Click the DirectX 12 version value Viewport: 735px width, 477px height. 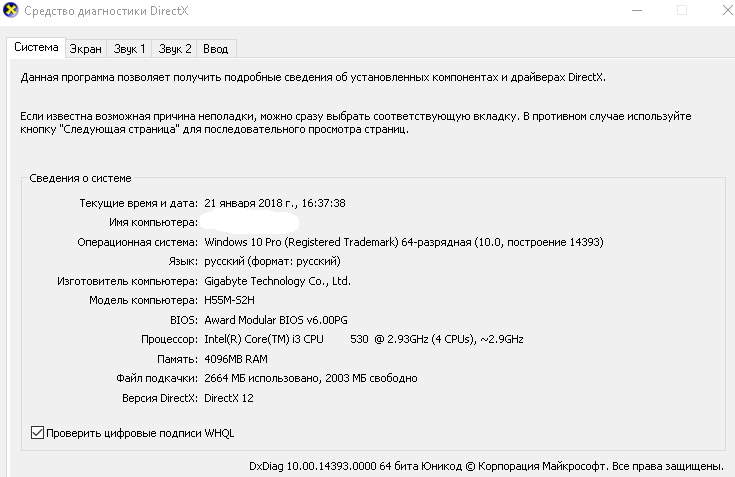(x=229, y=398)
